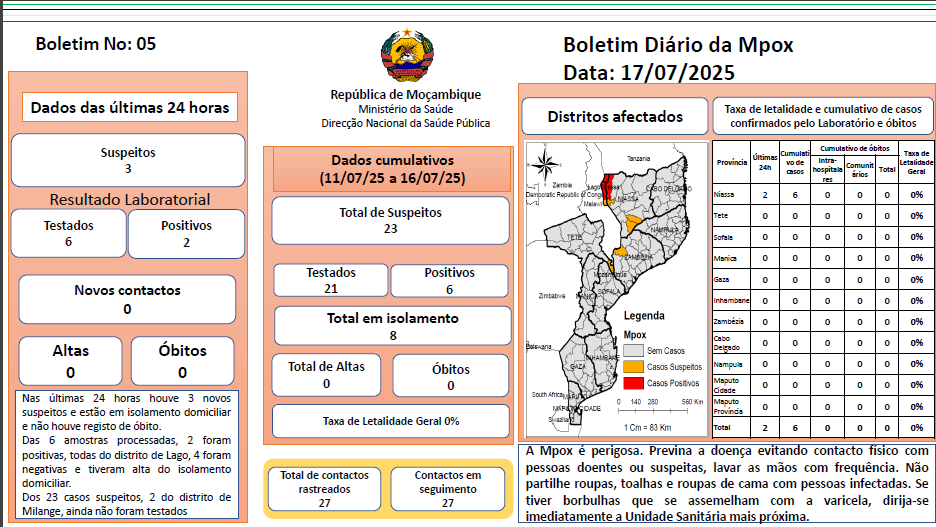936x527 pixels.
Task: Click 'Direcção Nacional da Saúde Pública' line
Action: 406,123
